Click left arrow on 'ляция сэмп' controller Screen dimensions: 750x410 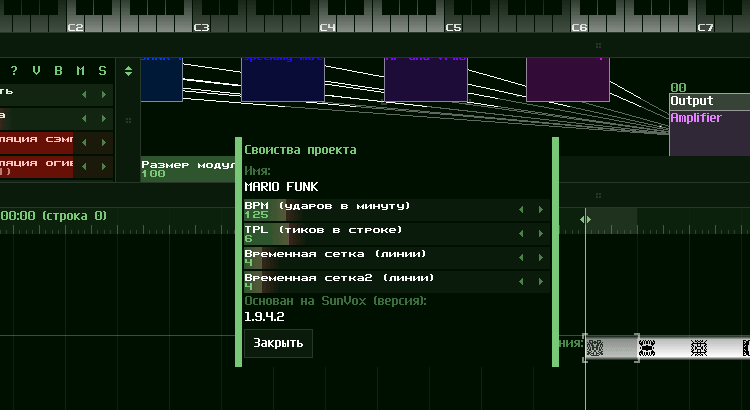point(84,143)
